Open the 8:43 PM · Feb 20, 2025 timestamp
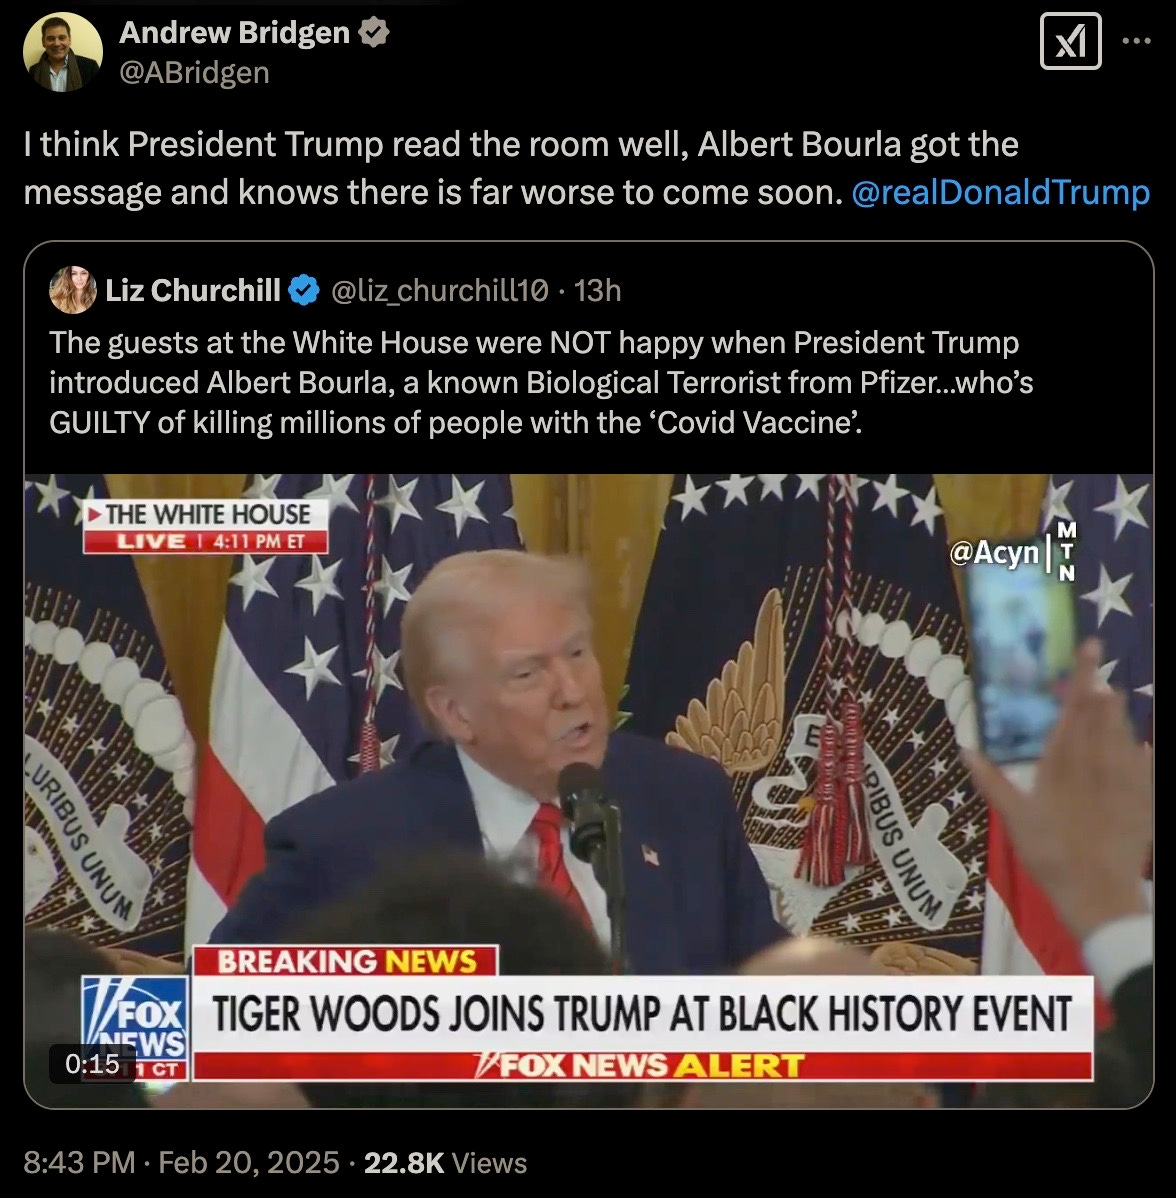Viewport: 1176px width, 1198px height. pos(181,1162)
